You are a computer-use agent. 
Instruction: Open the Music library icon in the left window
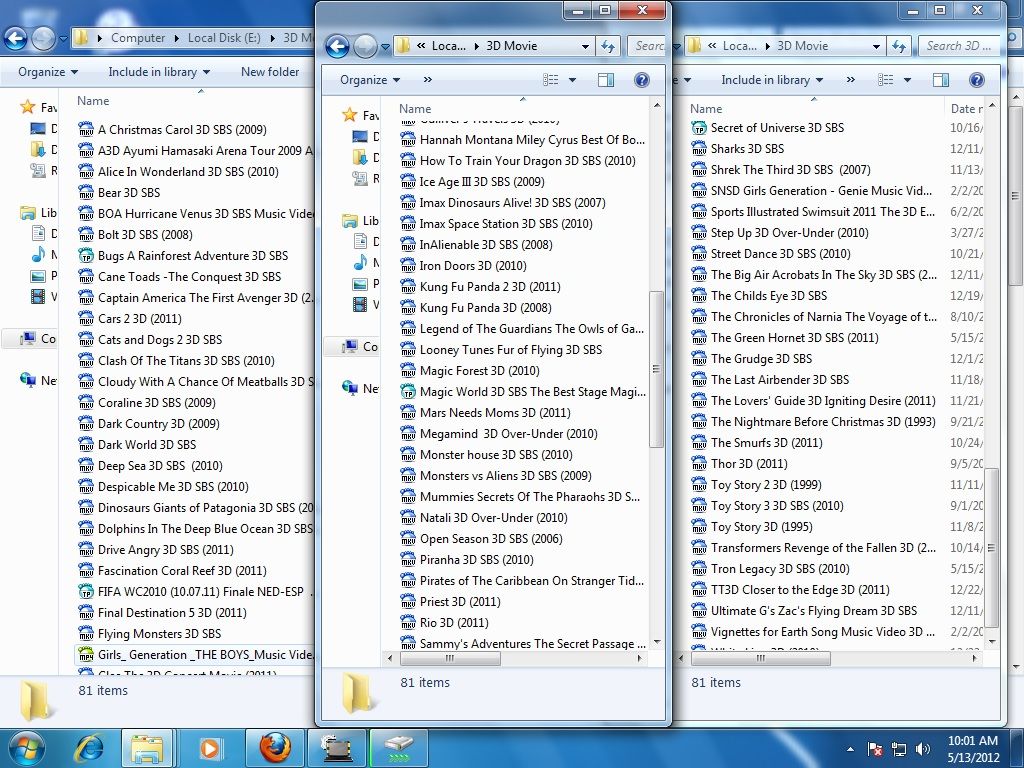39,254
